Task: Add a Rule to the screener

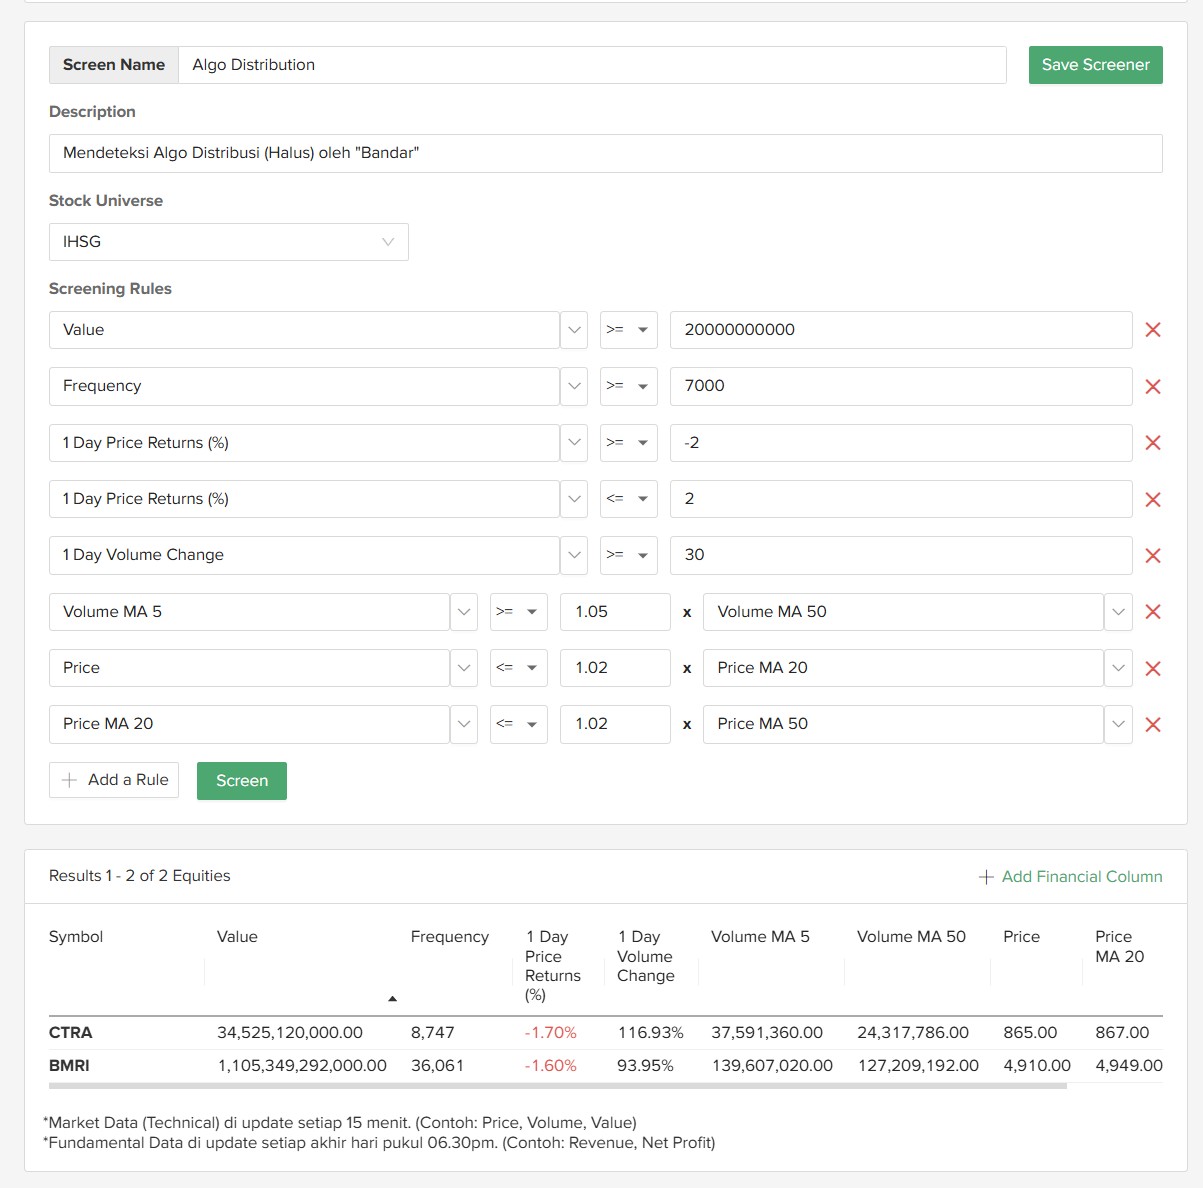Action: click(114, 780)
